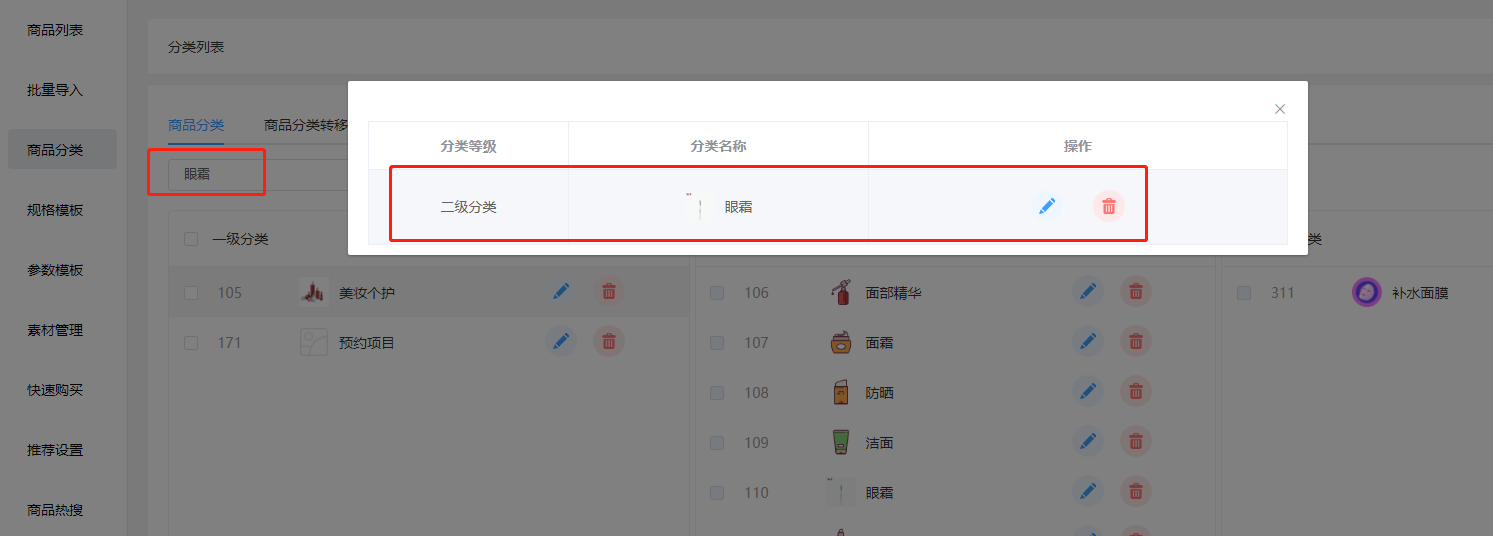1493x536 pixels.
Task: Tick the checkbox for row 171 预约项目
Action: pos(191,343)
